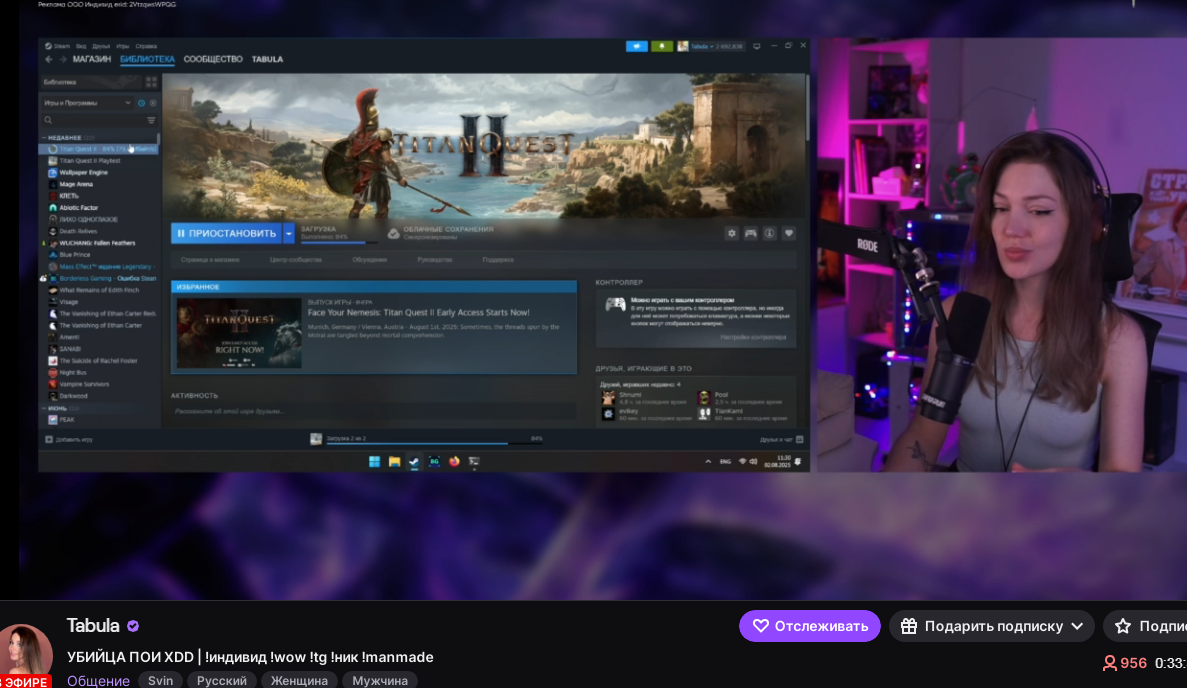
Task: Switch to Big Picture mode icon
Action: point(756,46)
